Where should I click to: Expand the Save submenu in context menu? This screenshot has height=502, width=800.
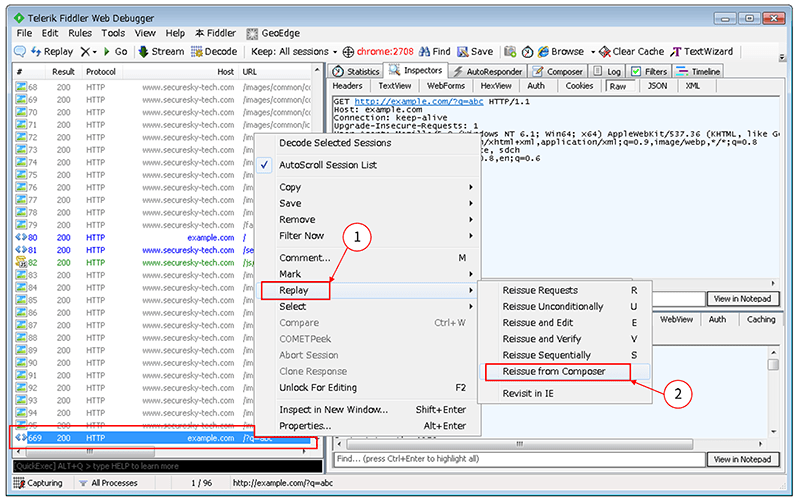point(367,203)
